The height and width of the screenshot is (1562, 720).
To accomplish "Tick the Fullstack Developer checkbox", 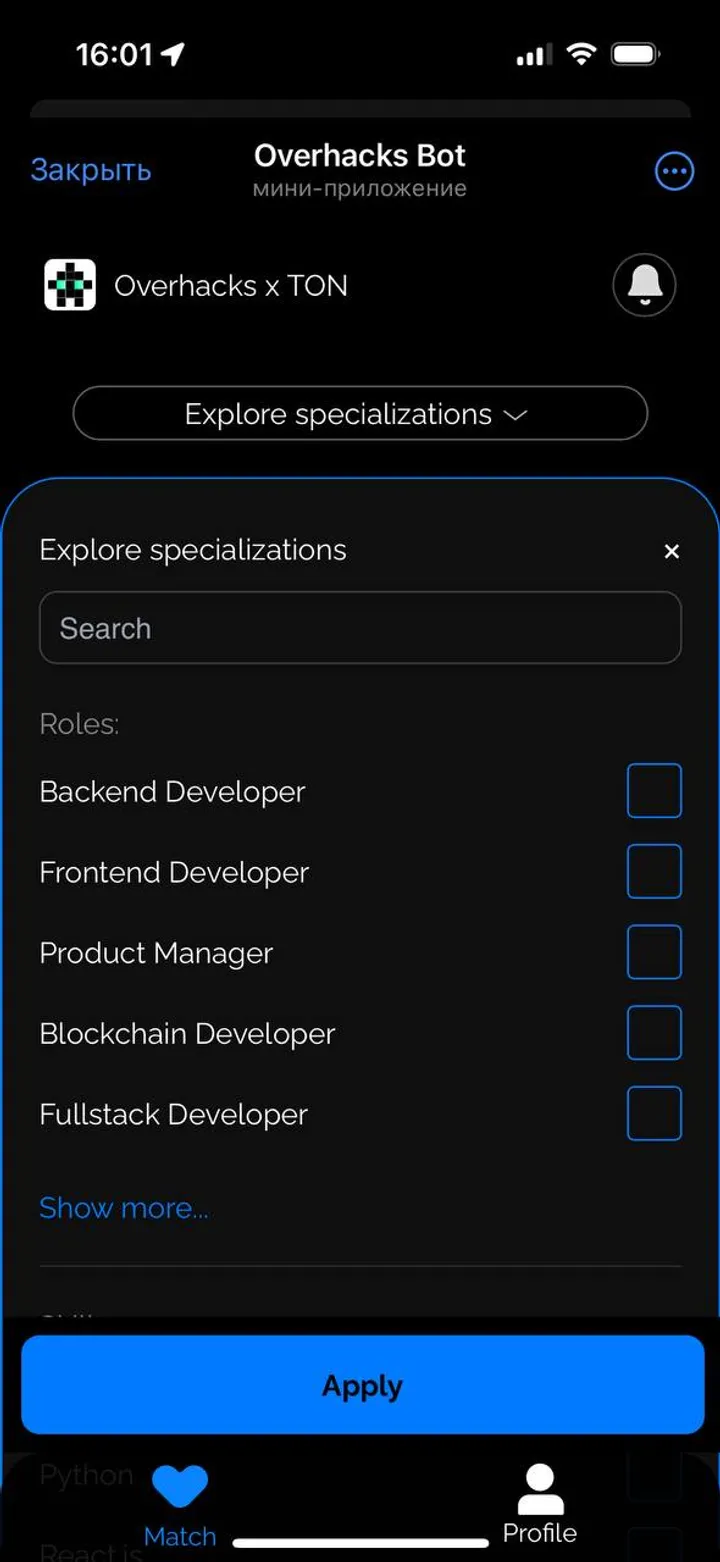I will tap(654, 1113).
